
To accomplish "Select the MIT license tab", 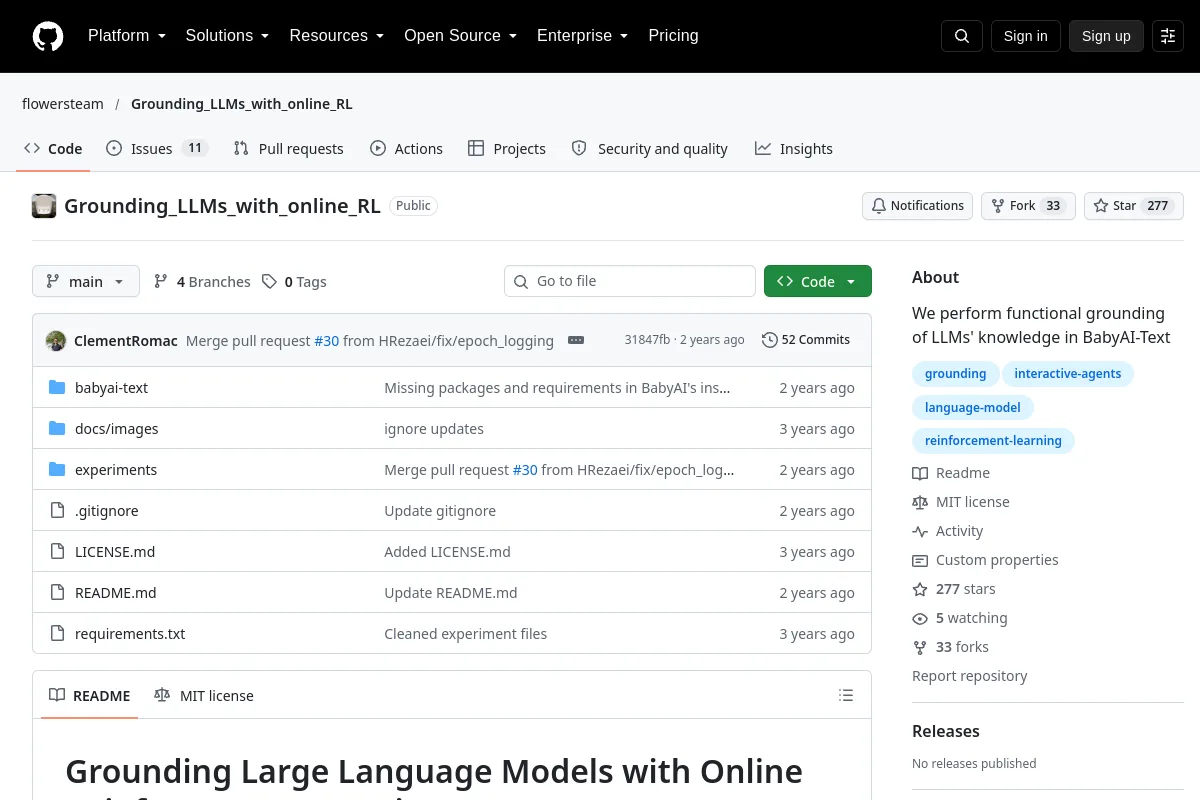I will pyautogui.click(x=204, y=696).
